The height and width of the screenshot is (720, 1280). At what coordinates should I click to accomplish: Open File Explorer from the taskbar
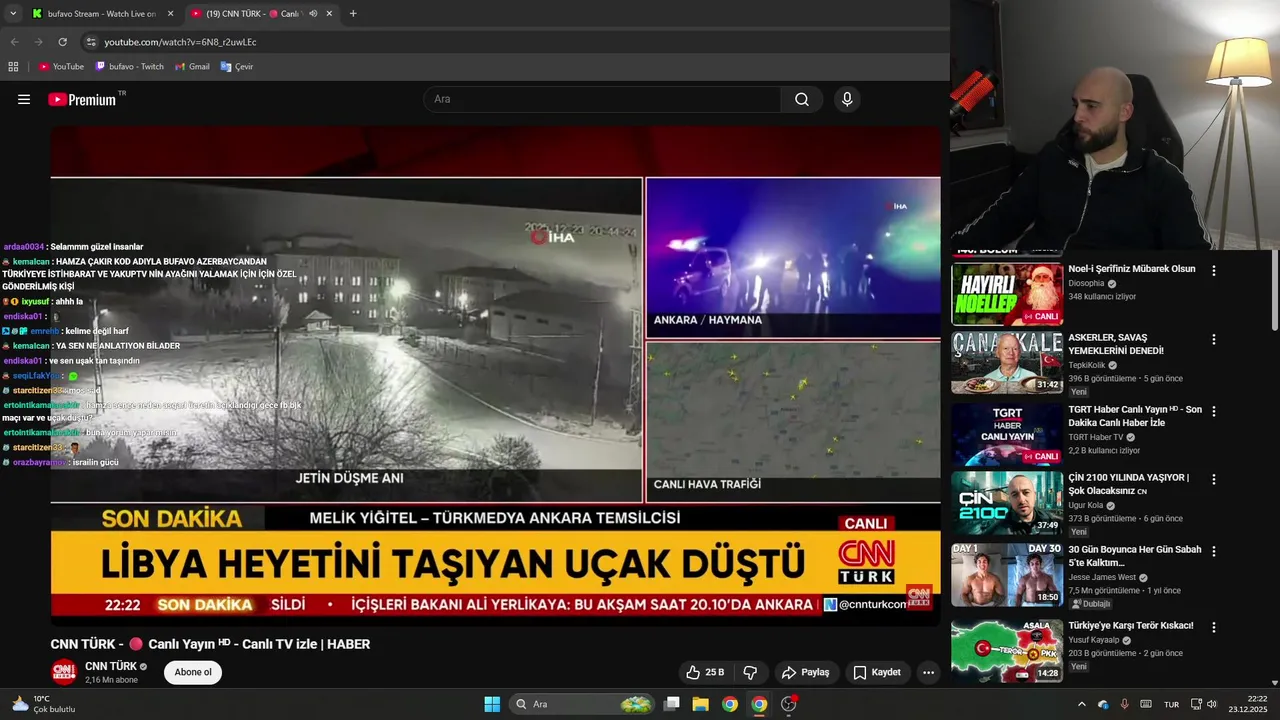[x=700, y=704]
